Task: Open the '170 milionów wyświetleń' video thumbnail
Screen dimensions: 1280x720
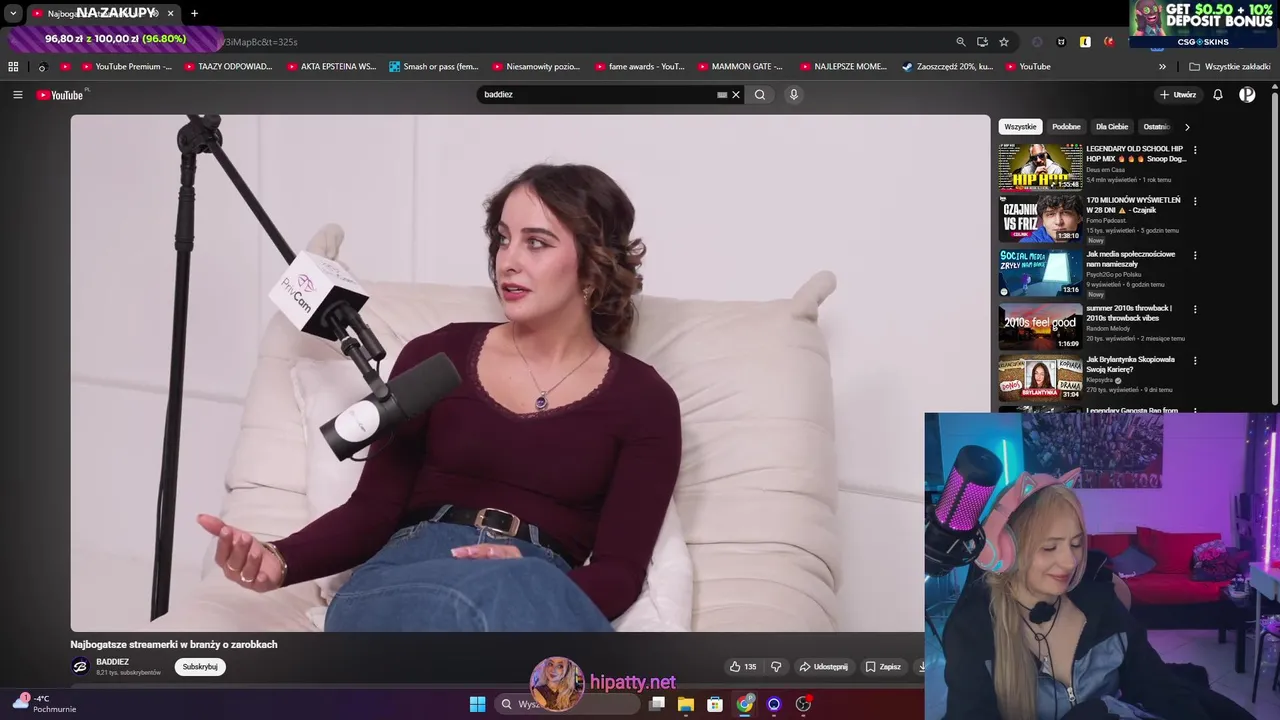Action: 1040,219
